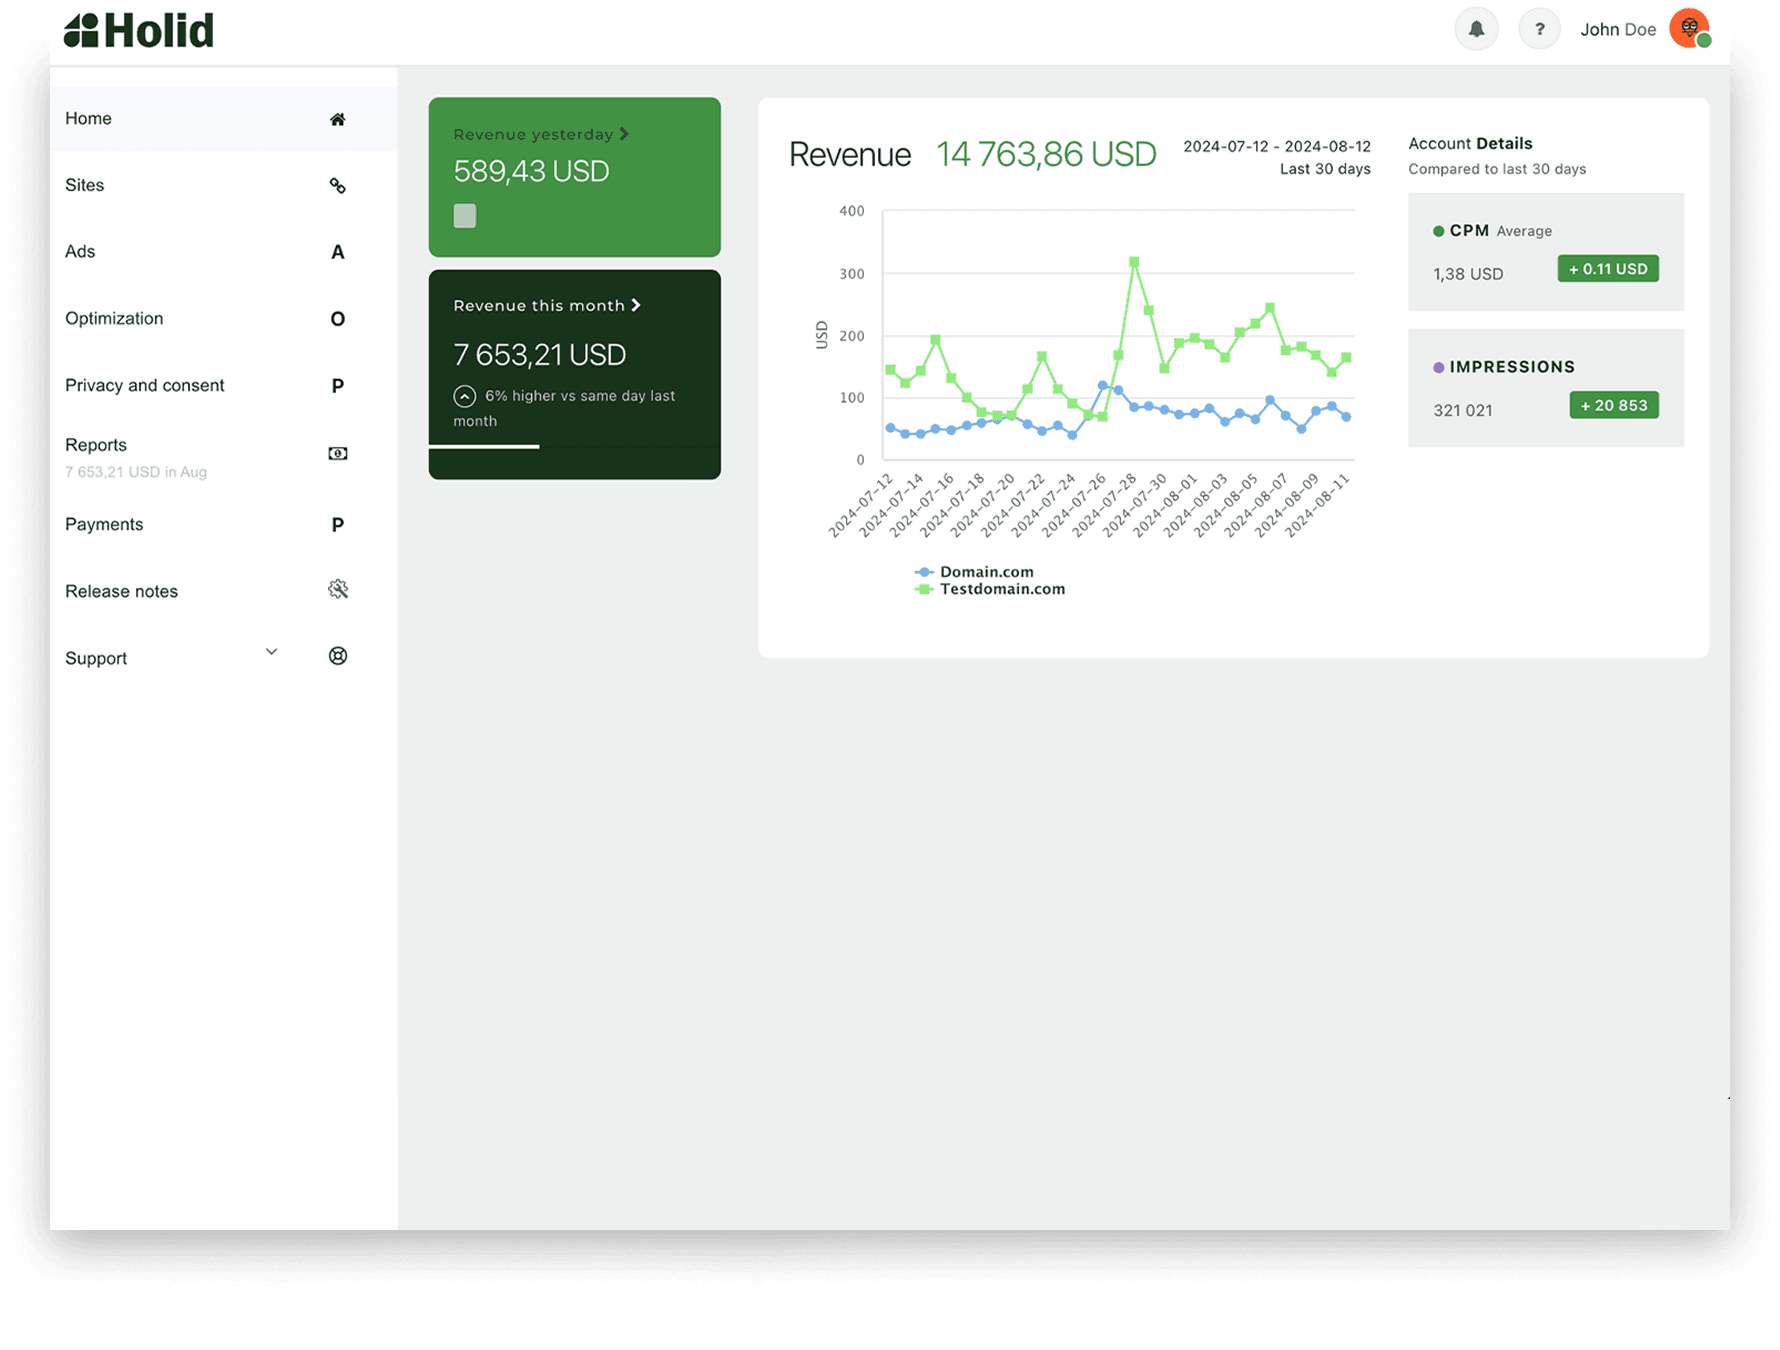This screenshot has width=1780, height=1350.
Task: Toggle Domain.com series in chart legend
Action: coord(975,572)
